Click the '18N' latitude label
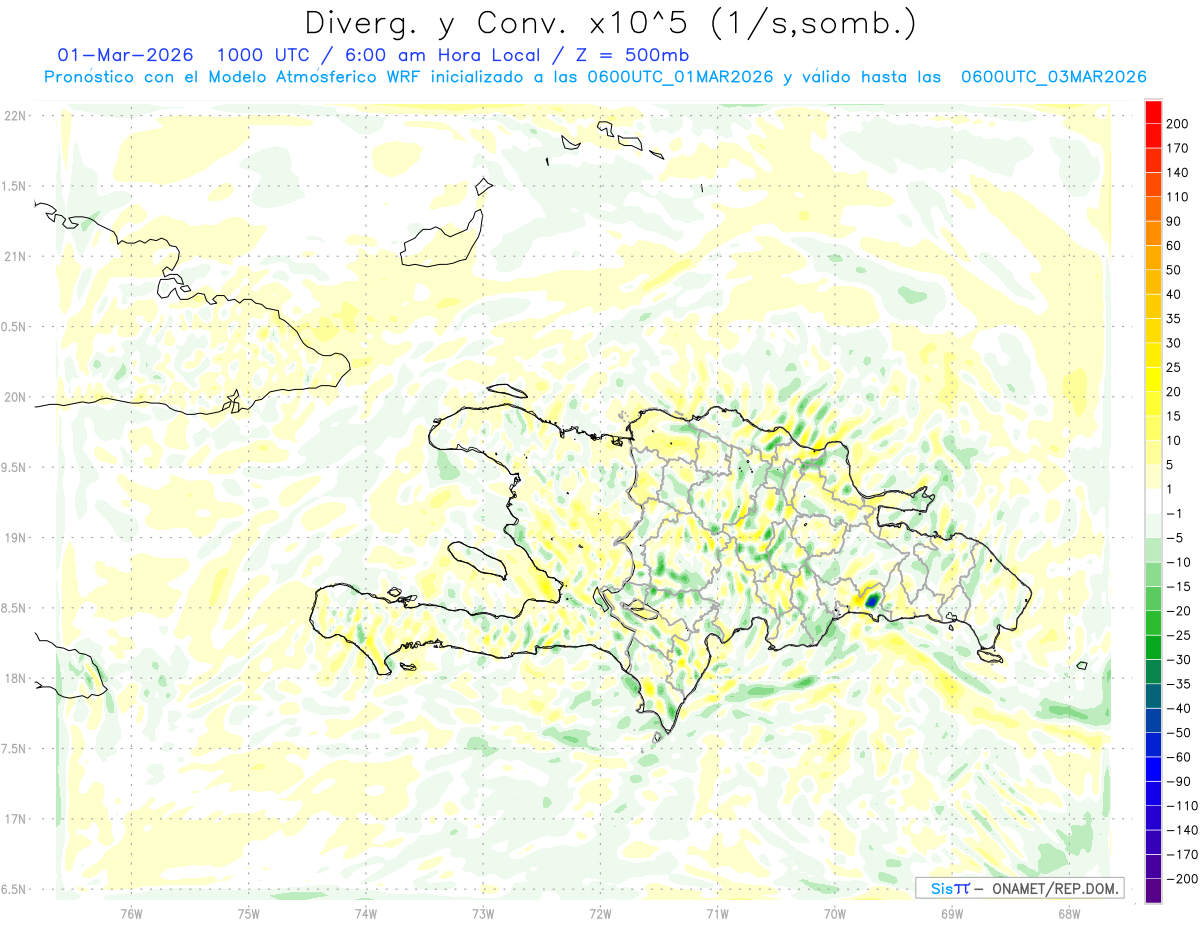This screenshot has height=927, width=1200. 14,678
